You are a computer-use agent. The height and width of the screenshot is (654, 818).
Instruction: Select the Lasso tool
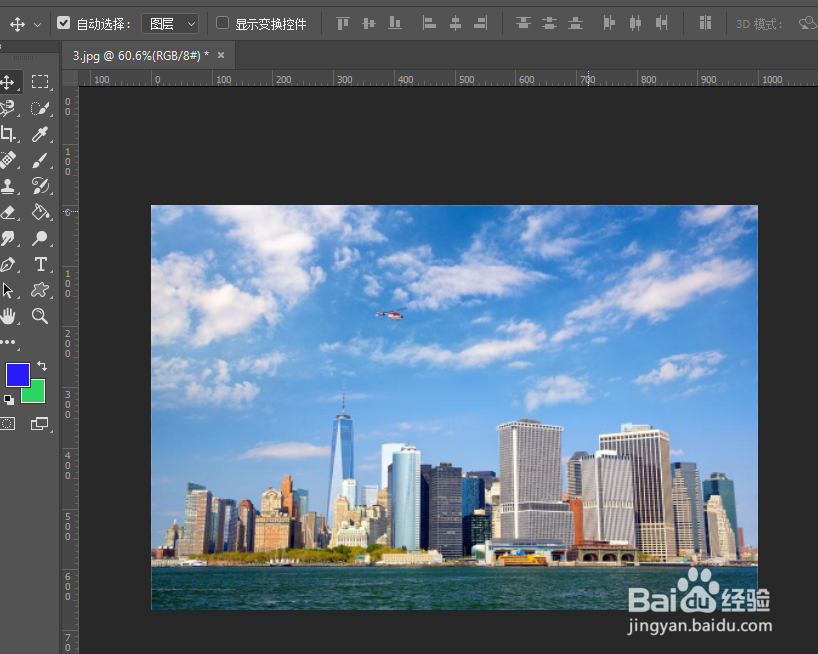[x=7, y=108]
